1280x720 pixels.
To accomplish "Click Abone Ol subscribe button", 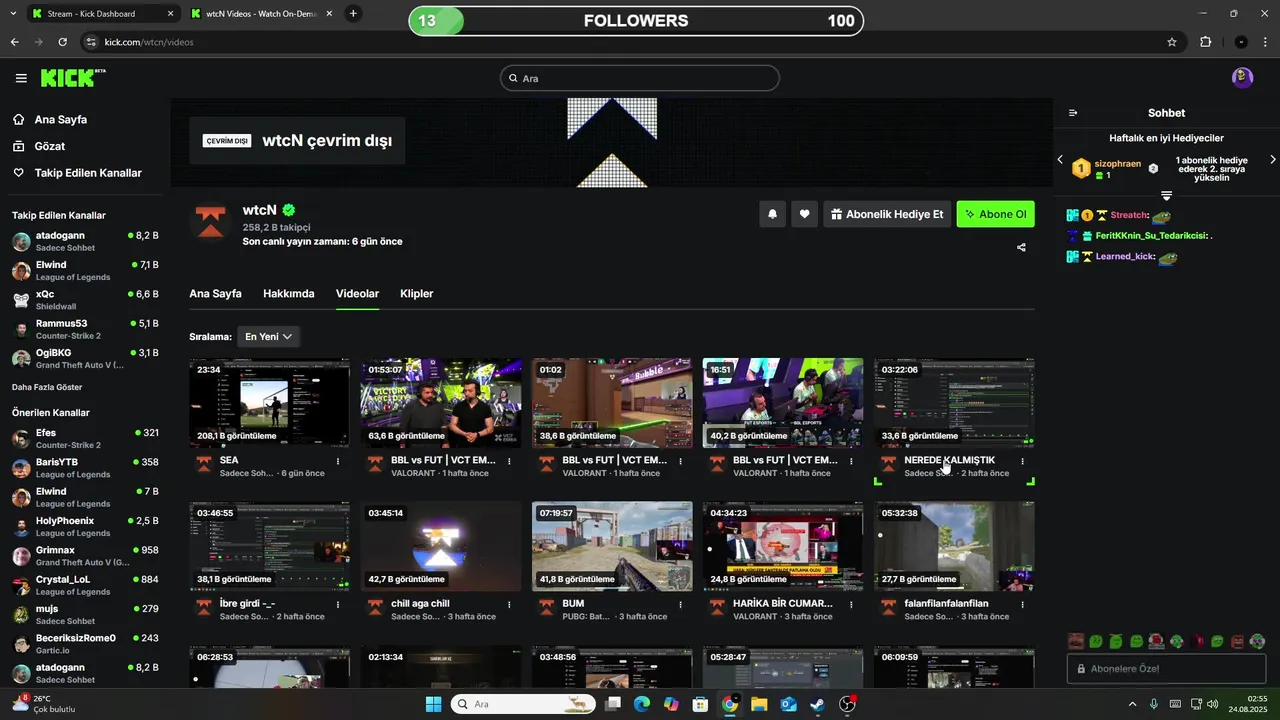I will tap(995, 214).
